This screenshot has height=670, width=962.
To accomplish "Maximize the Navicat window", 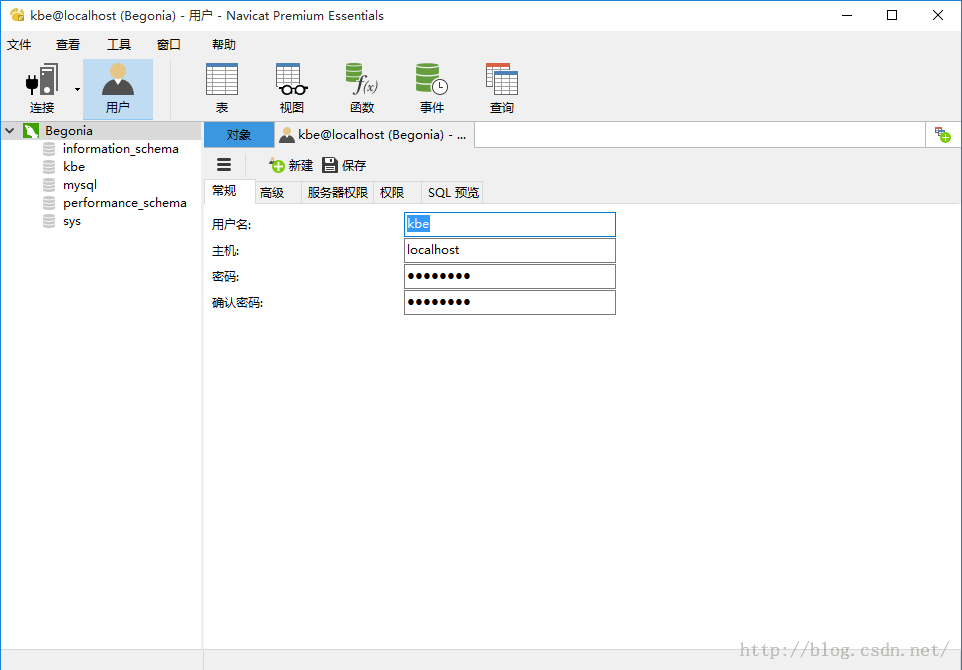I will click(892, 15).
